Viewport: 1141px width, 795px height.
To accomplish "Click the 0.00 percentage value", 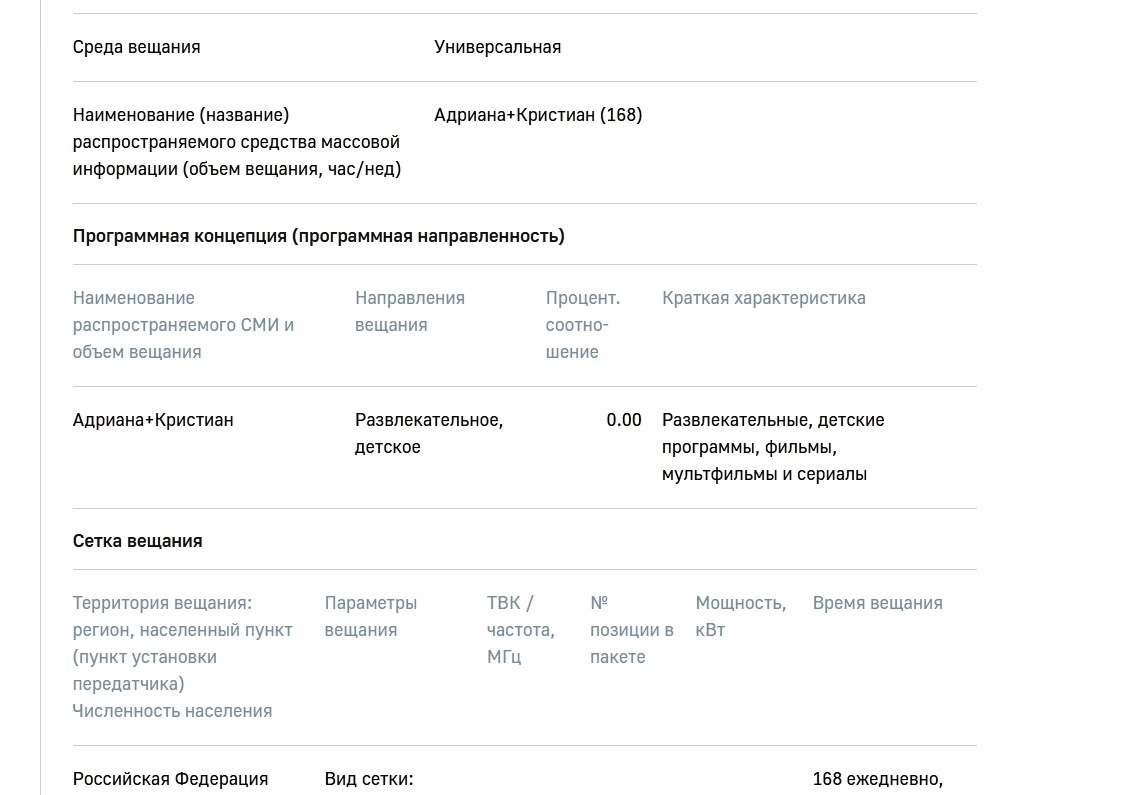I will (624, 420).
